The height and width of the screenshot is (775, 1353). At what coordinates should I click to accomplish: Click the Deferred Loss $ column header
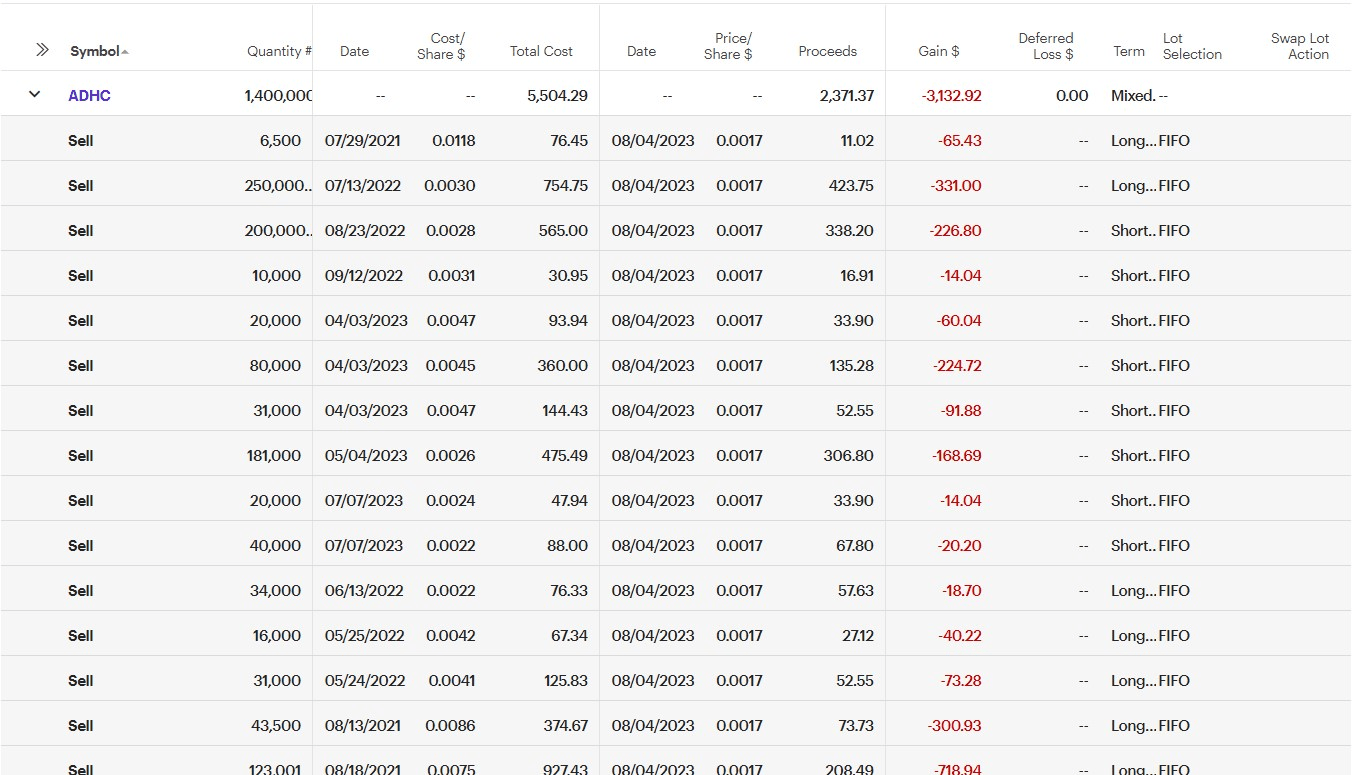(1045, 46)
